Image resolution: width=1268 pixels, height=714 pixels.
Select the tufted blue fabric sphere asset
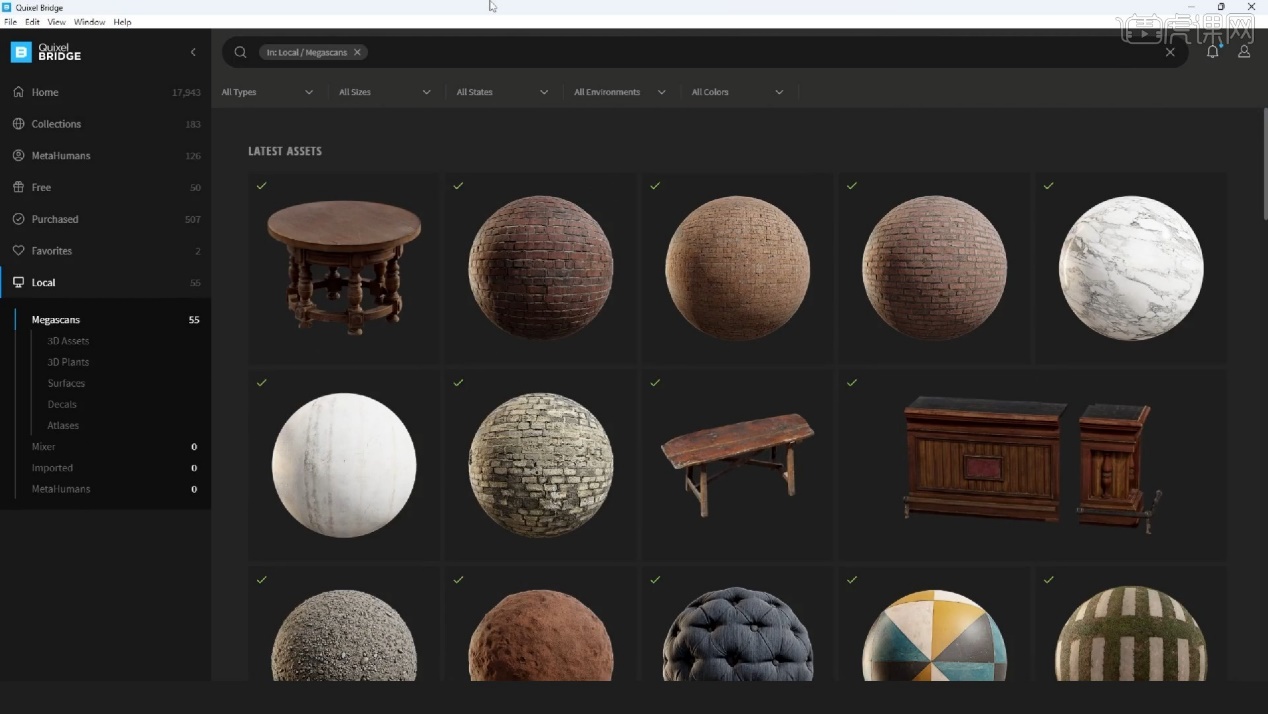(738, 624)
